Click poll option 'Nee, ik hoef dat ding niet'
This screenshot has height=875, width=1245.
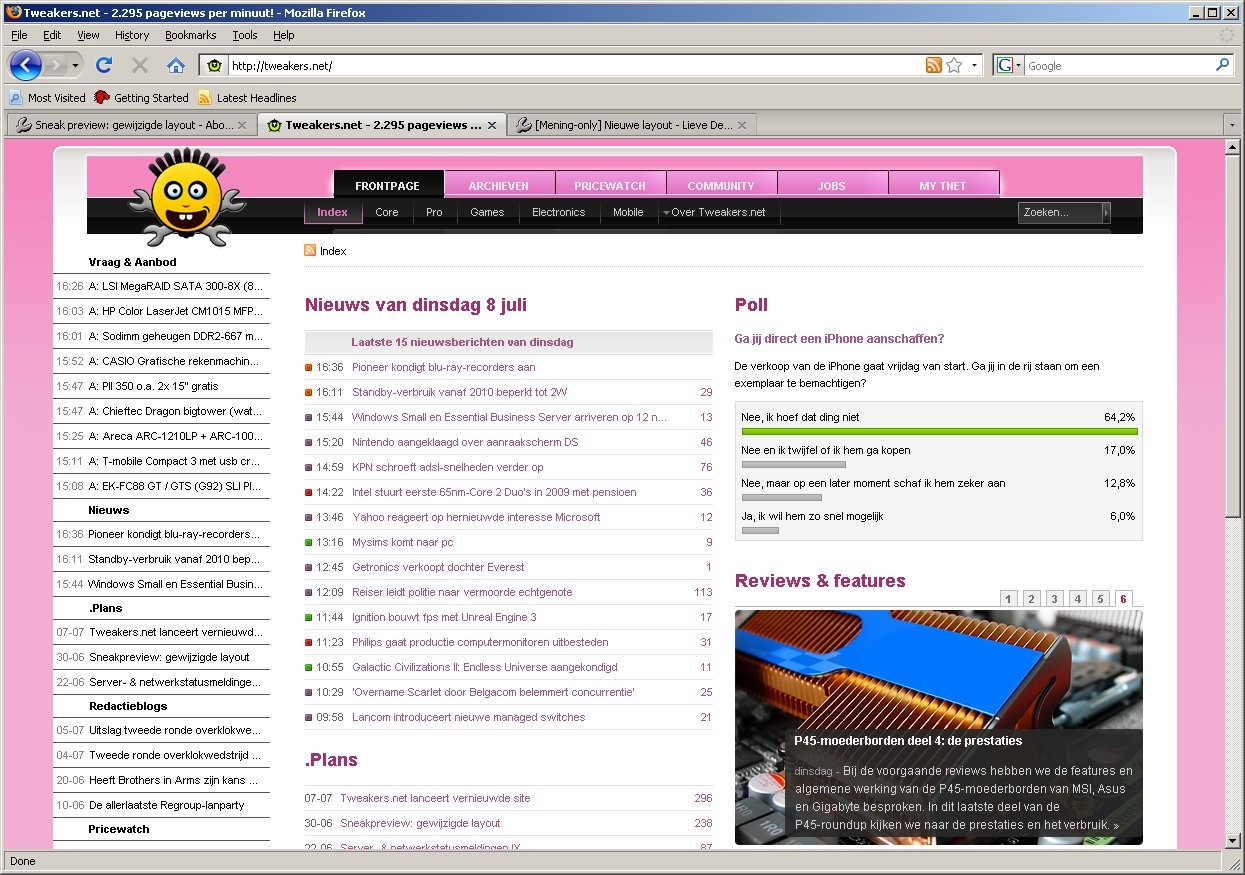coord(800,417)
